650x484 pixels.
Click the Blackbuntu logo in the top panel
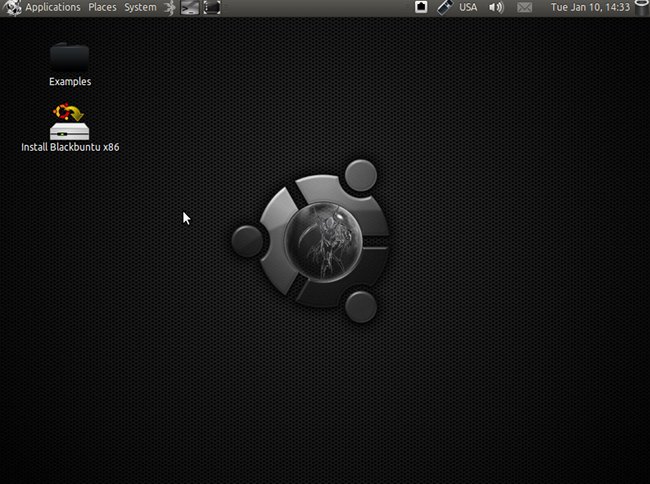coord(12,8)
